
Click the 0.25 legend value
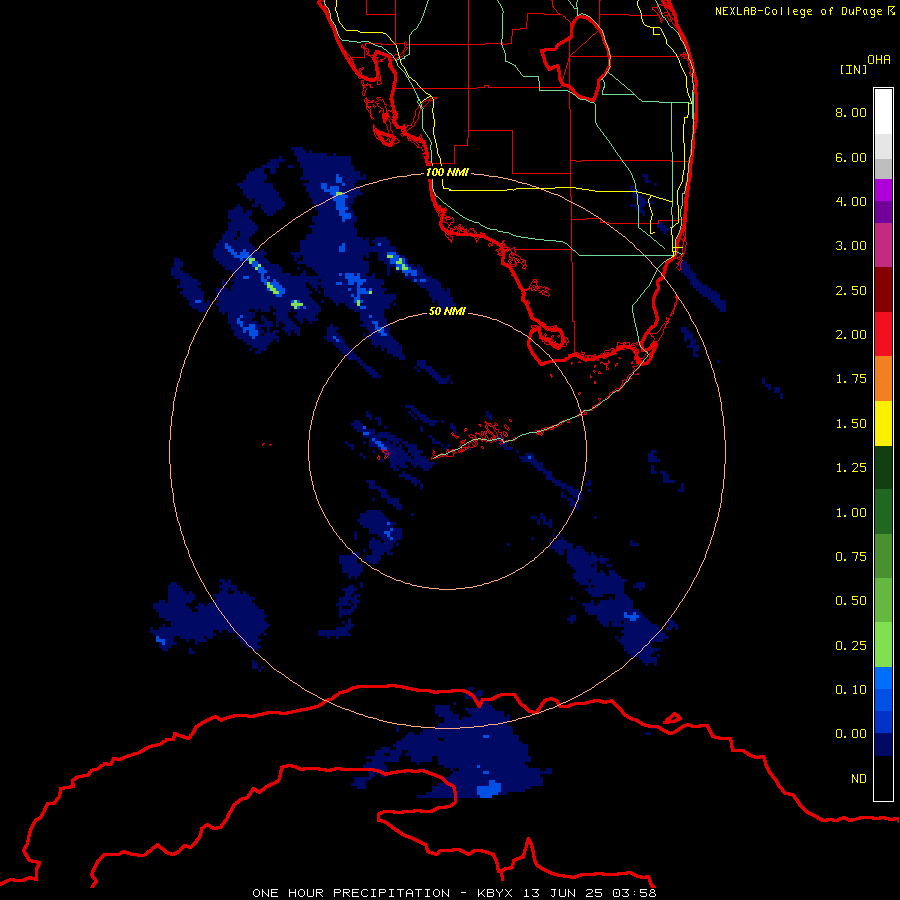[x=851, y=646]
